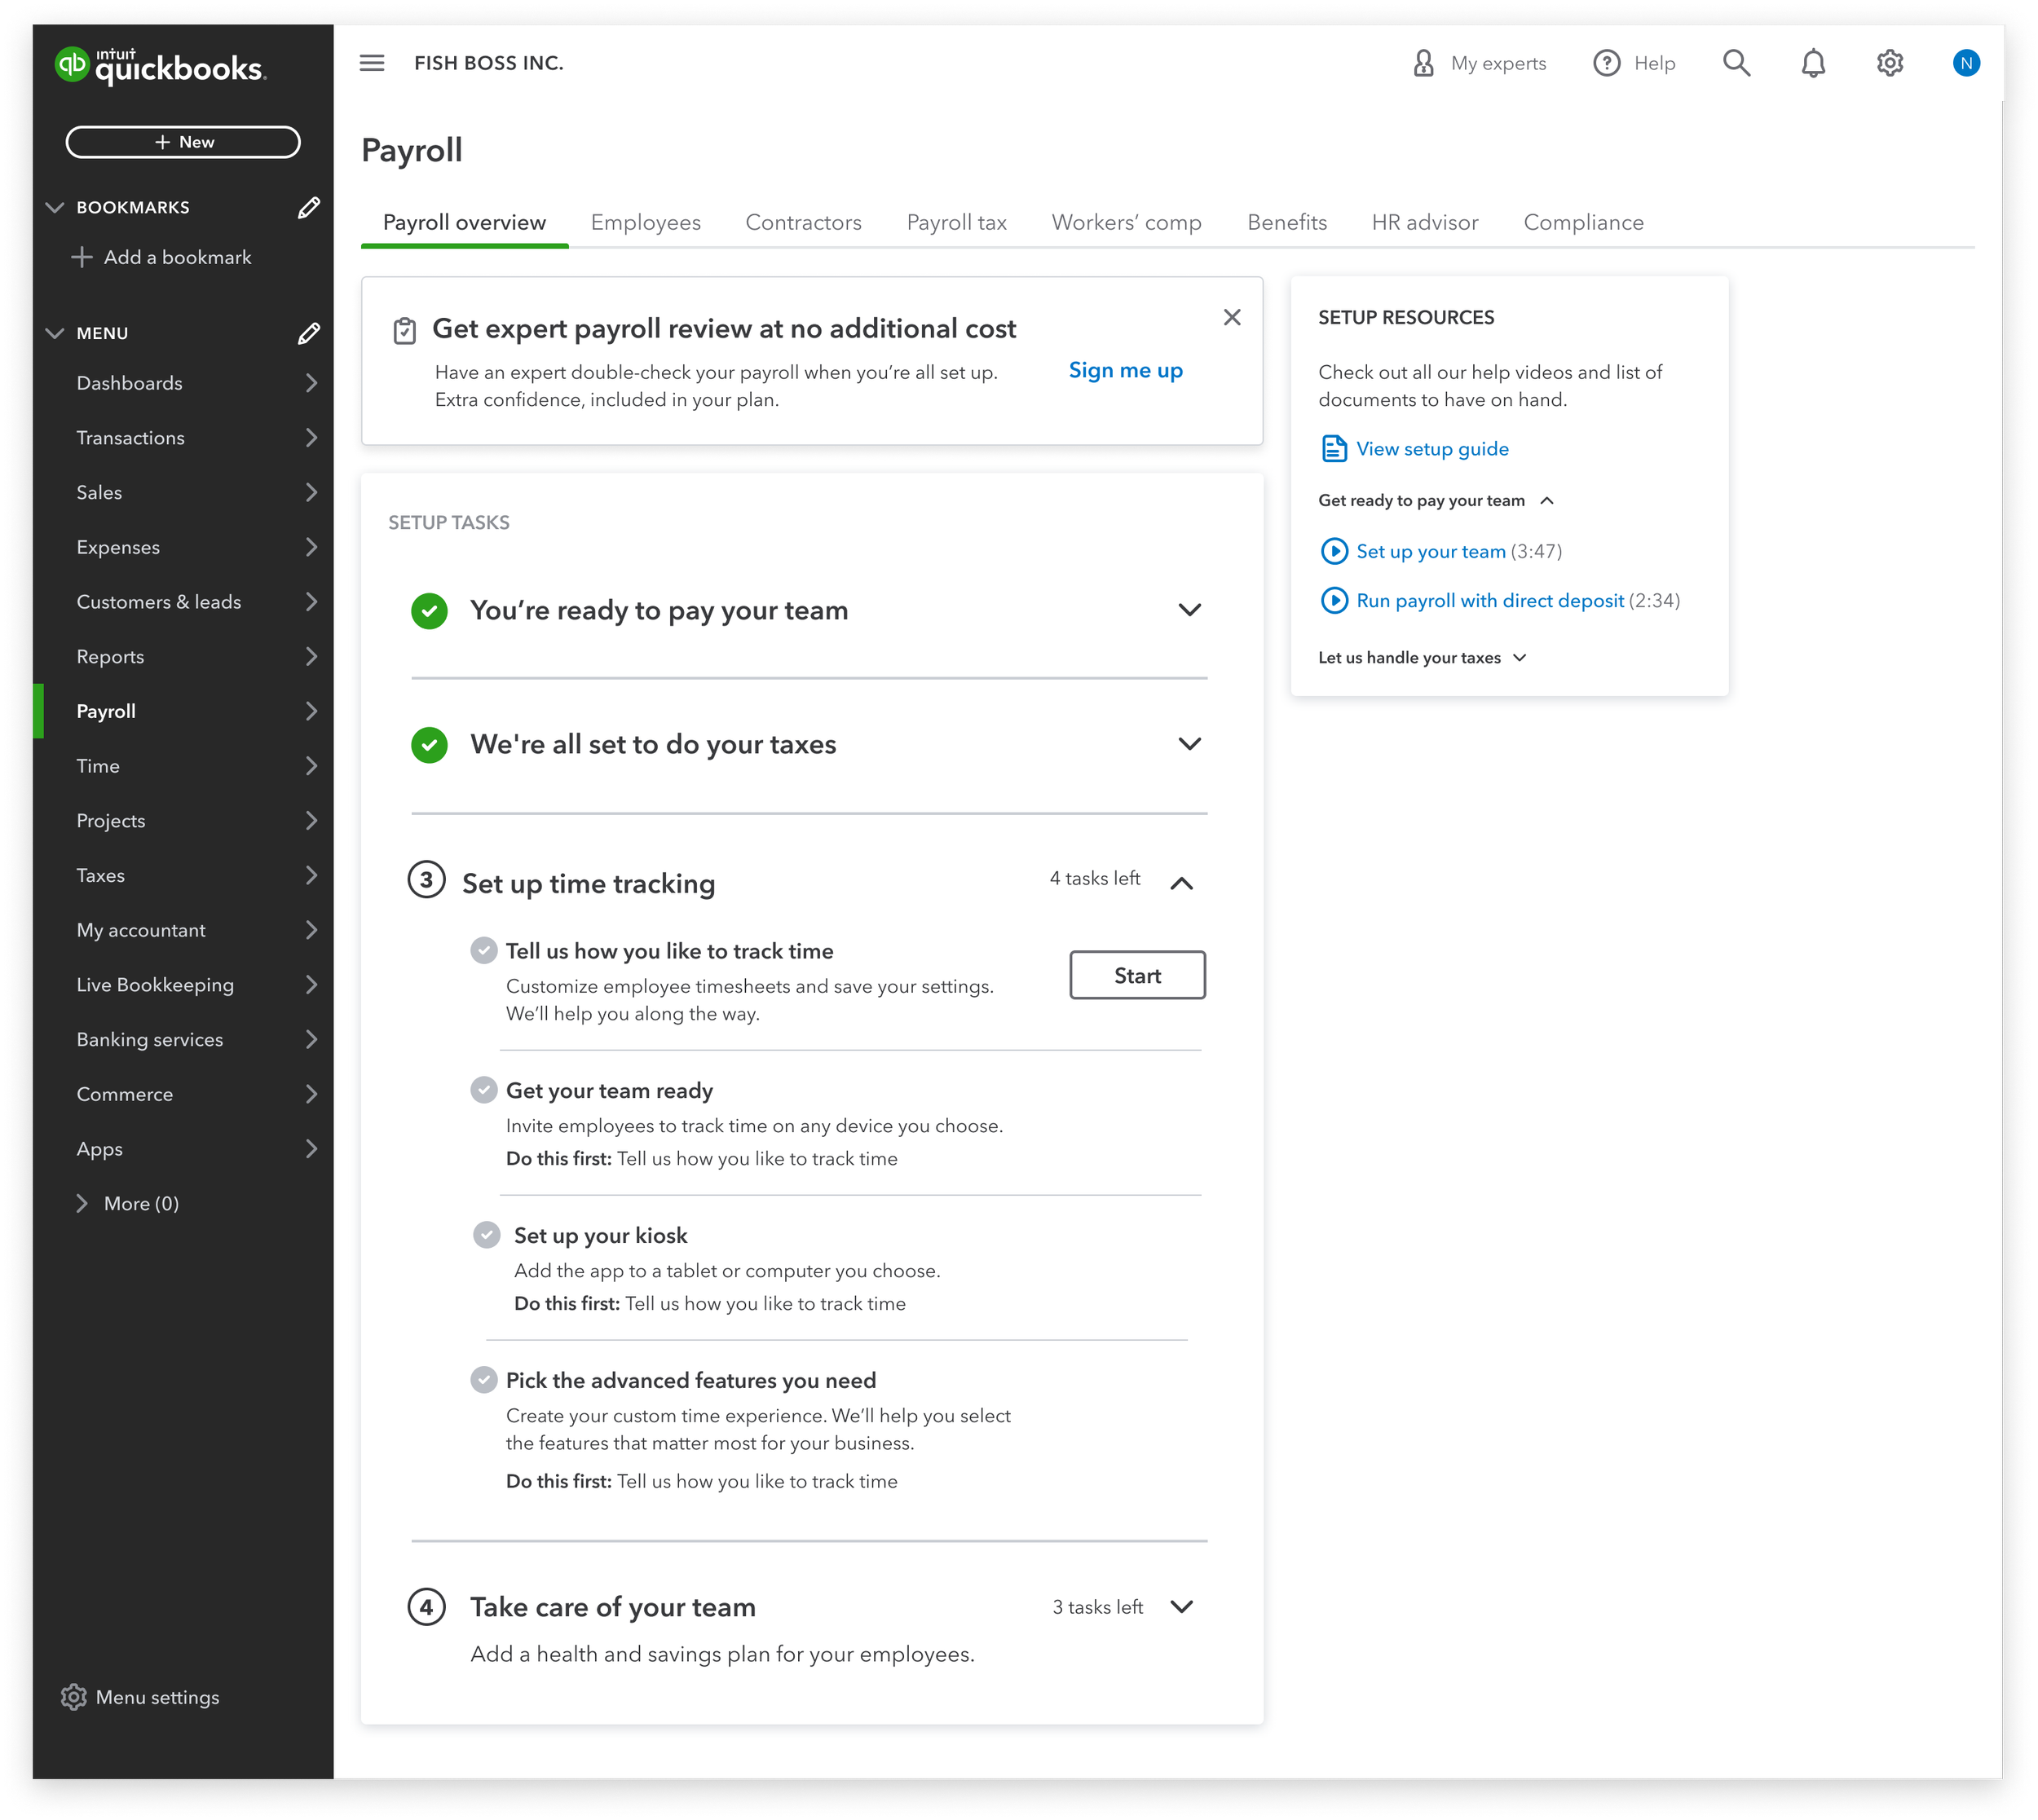Click checkmark beside Pick the advanced features
This screenshot has height=1820, width=2038.
pos(484,1380)
